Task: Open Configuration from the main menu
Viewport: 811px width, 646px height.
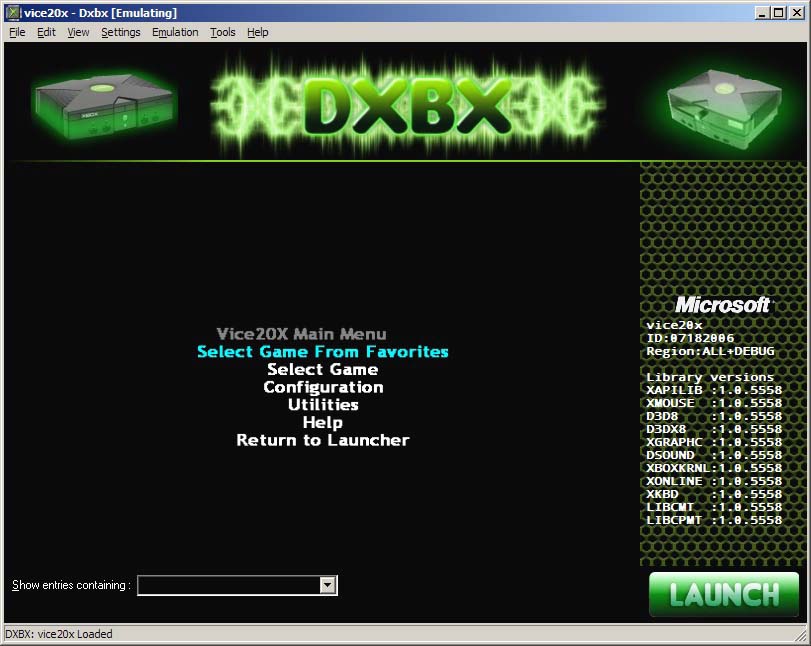Action: 322,387
